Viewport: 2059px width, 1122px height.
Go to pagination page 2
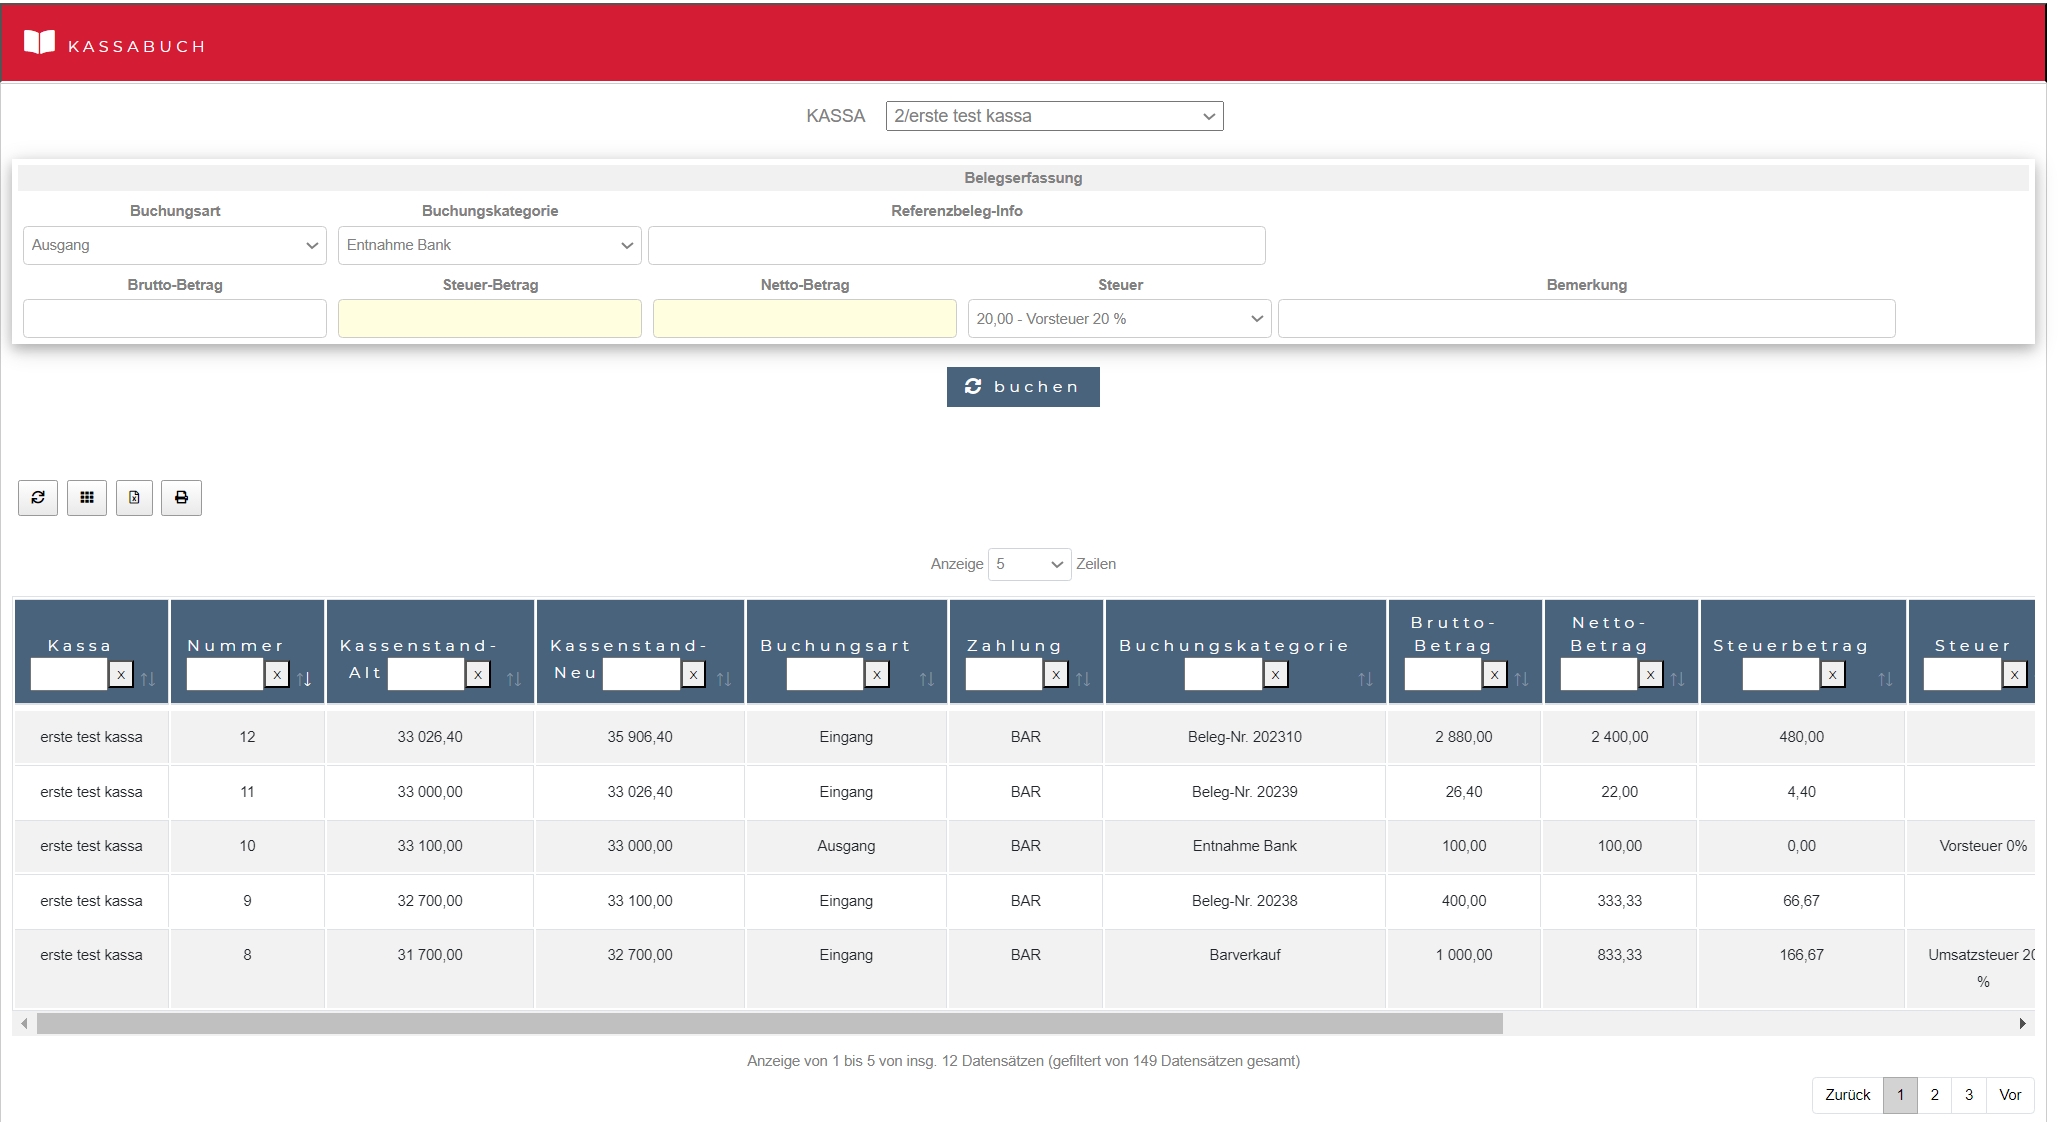1934,1095
